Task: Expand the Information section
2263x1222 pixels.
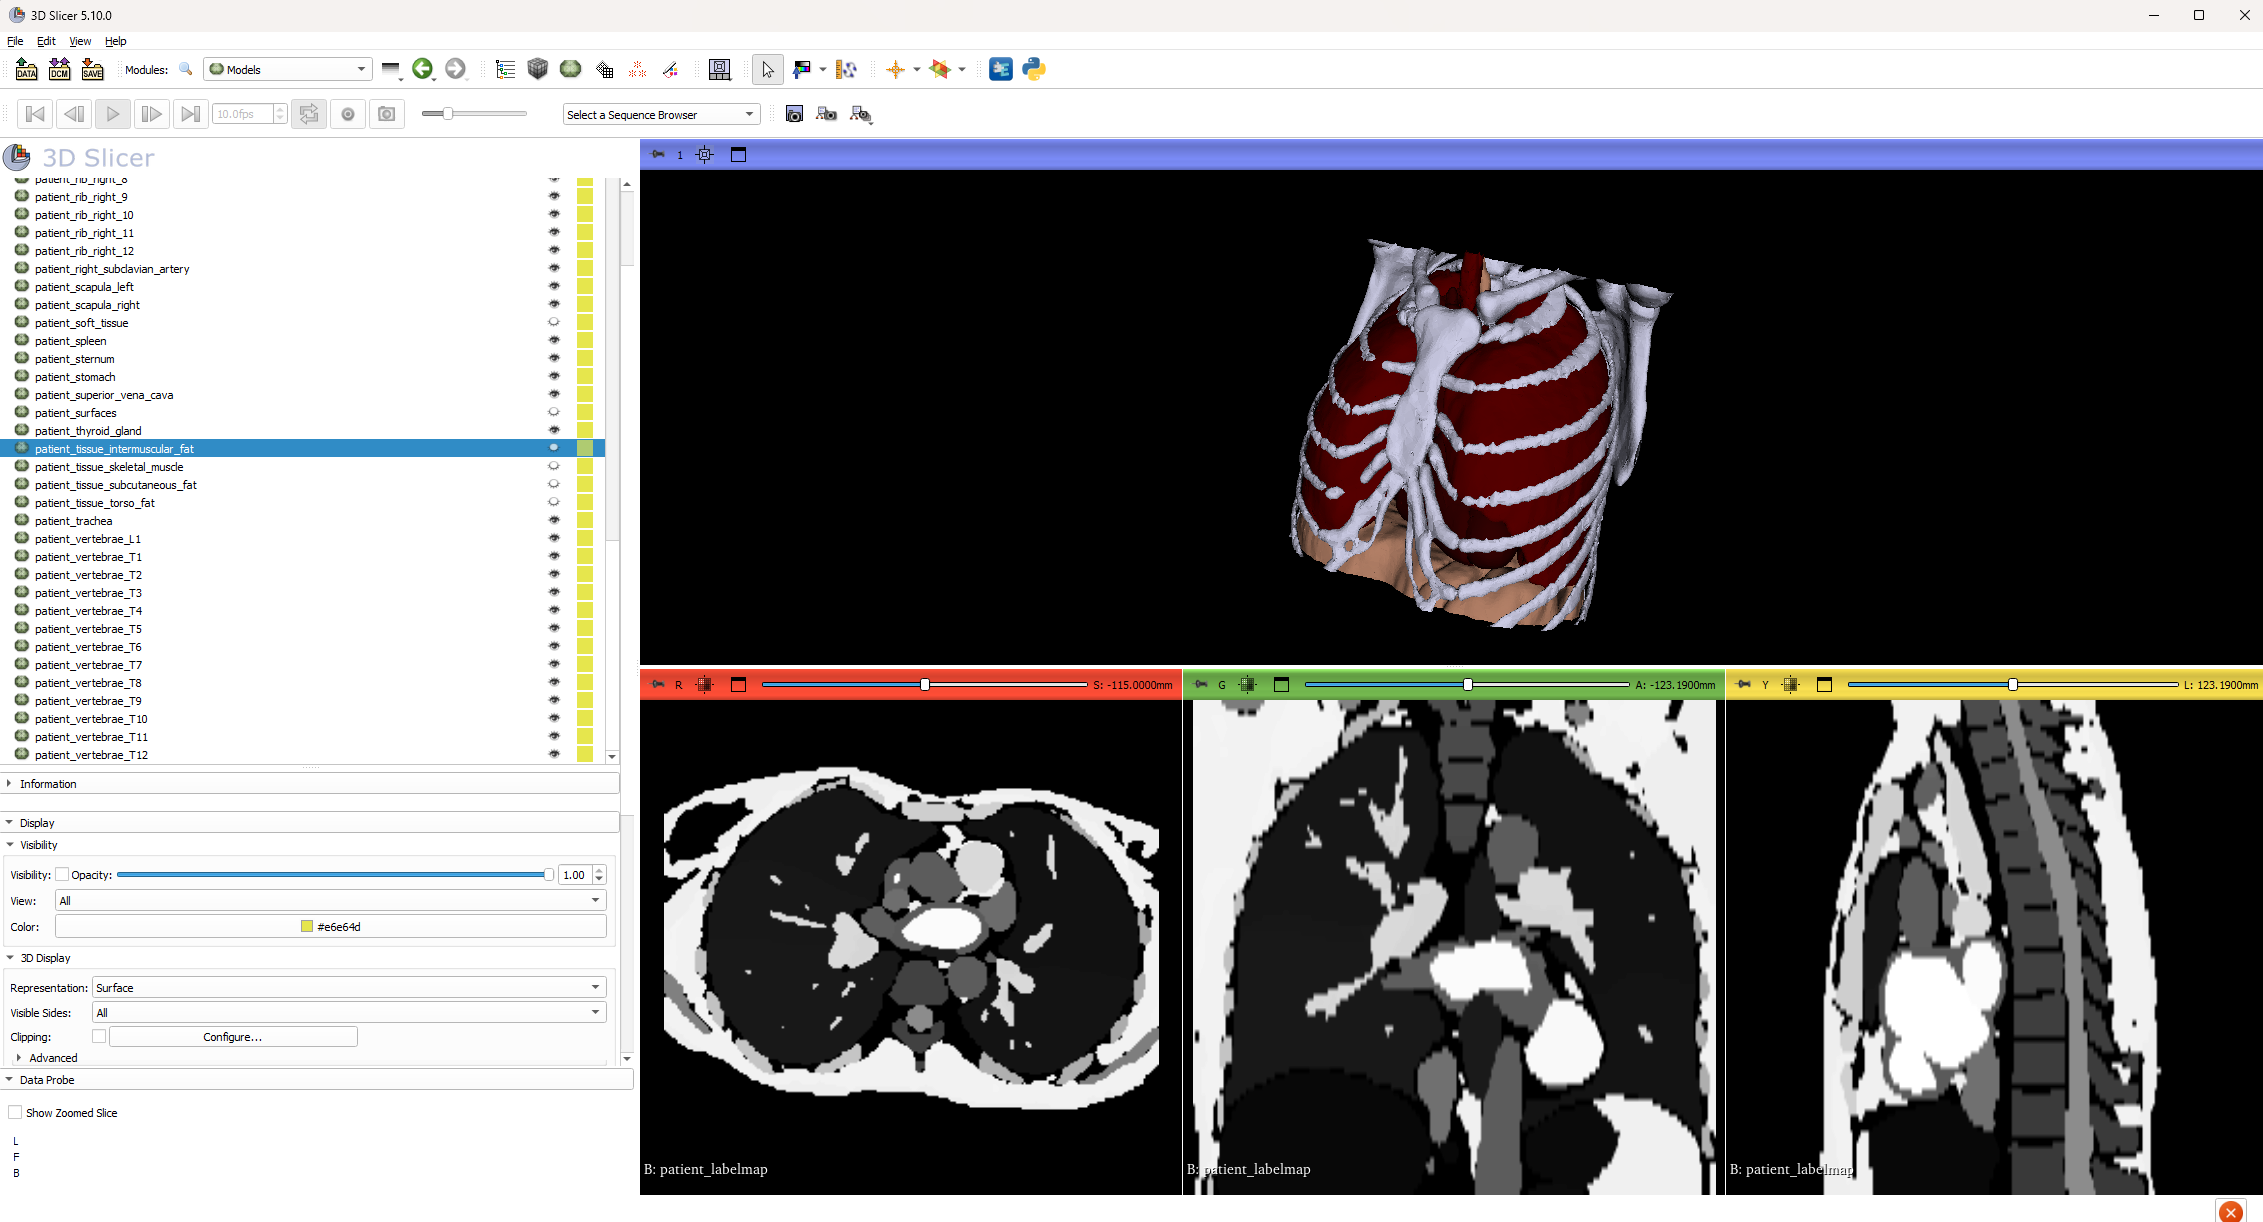Action: point(310,784)
